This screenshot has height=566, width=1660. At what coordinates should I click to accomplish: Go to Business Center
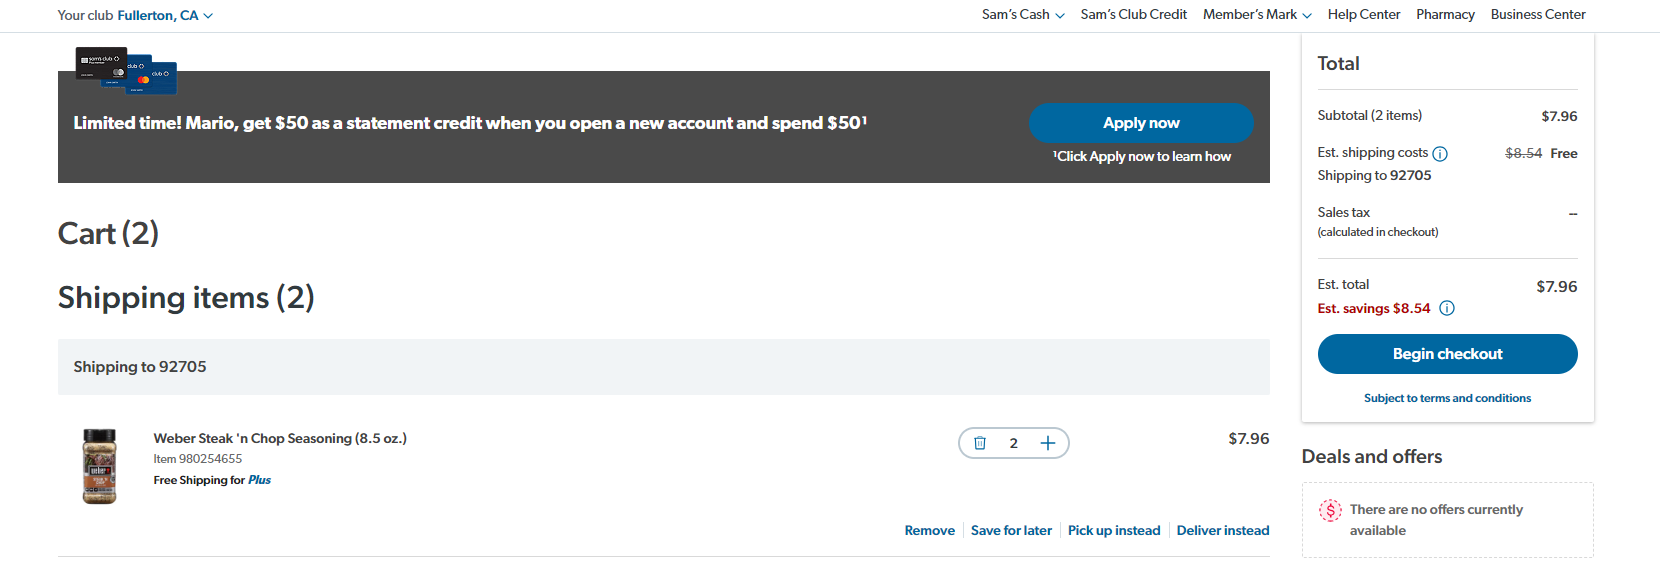coord(1538,14)
